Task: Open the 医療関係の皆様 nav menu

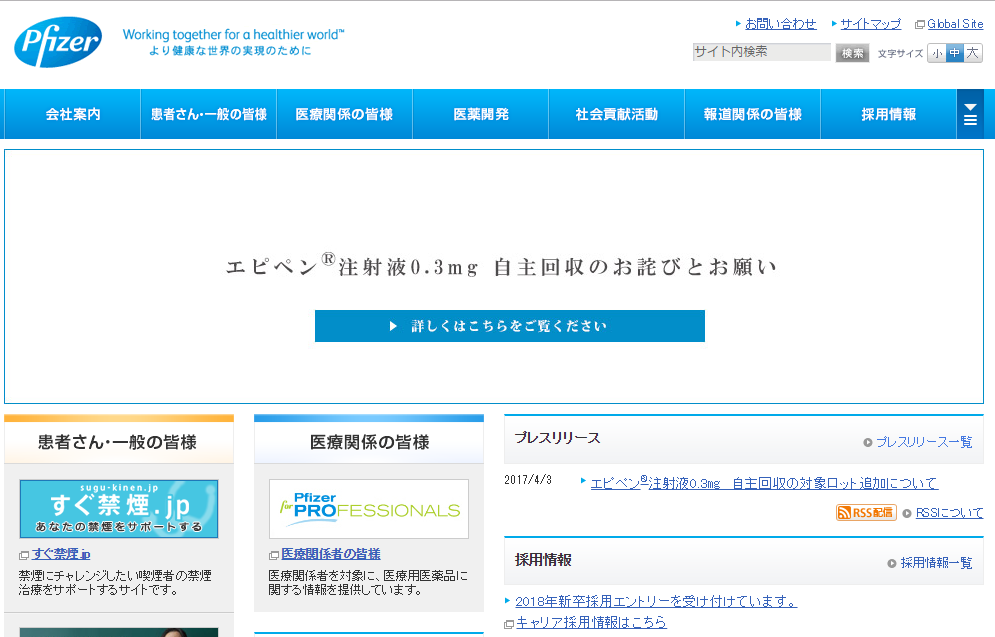Action: click(345, 114)
